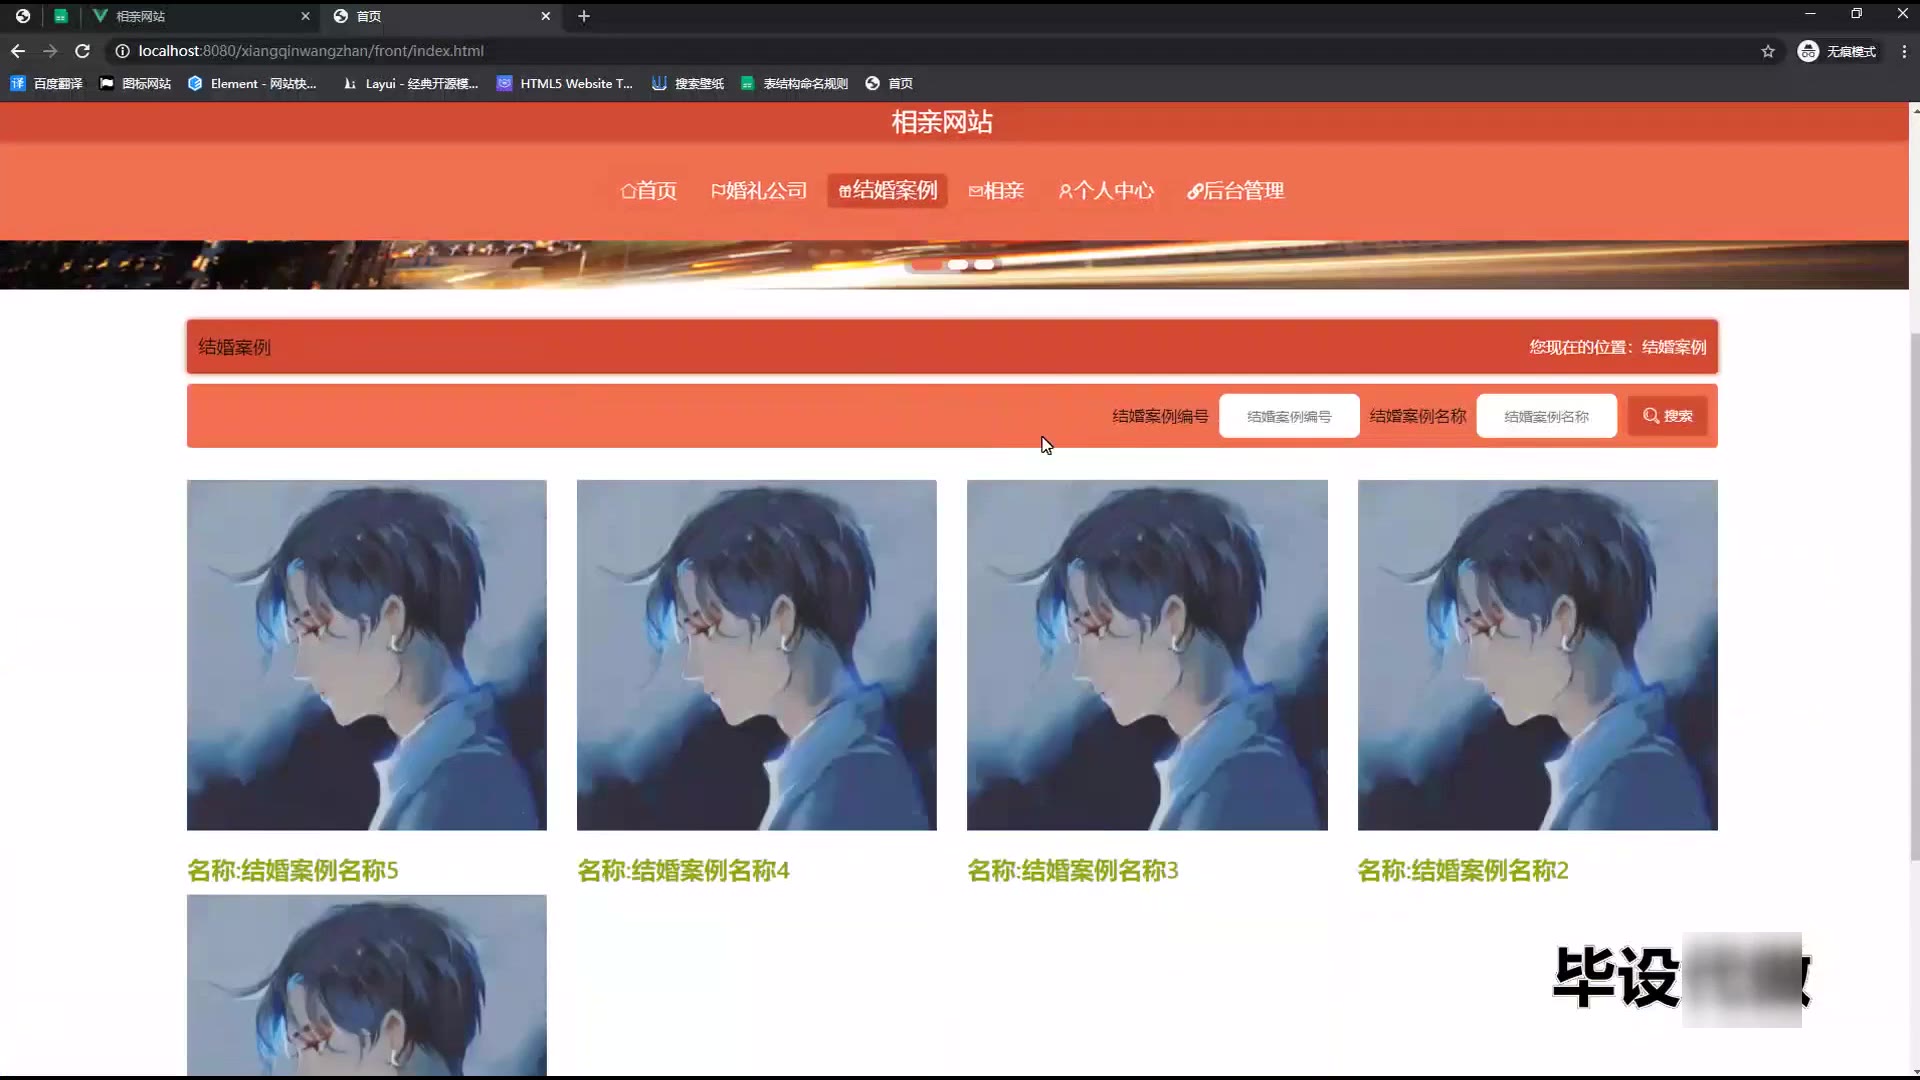Viewport: 1920px width, 1080px height.
Task: Click the browser forward arrow
Action: tap(50, 51)
